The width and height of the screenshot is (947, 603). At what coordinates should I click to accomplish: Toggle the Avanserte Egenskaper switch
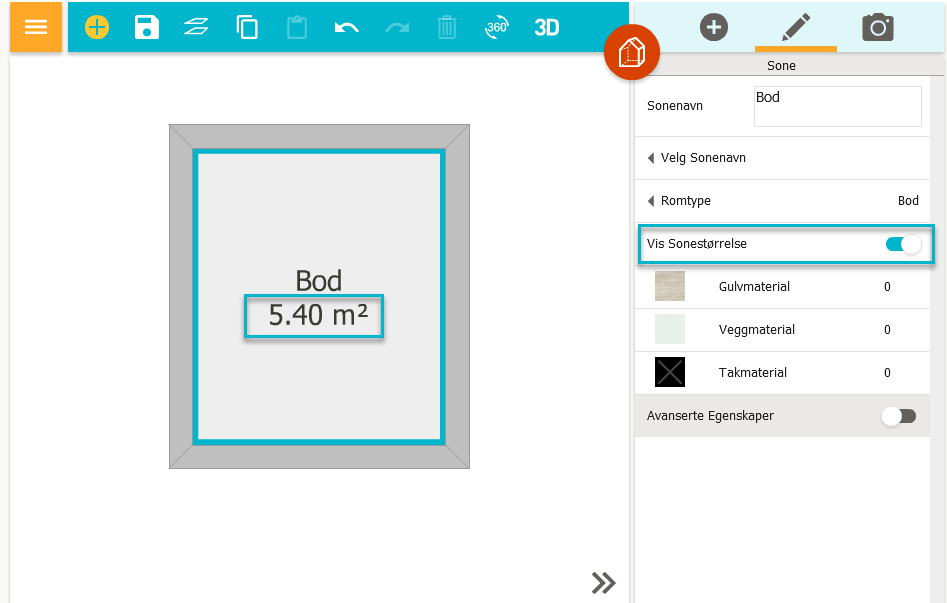[899, 416]
